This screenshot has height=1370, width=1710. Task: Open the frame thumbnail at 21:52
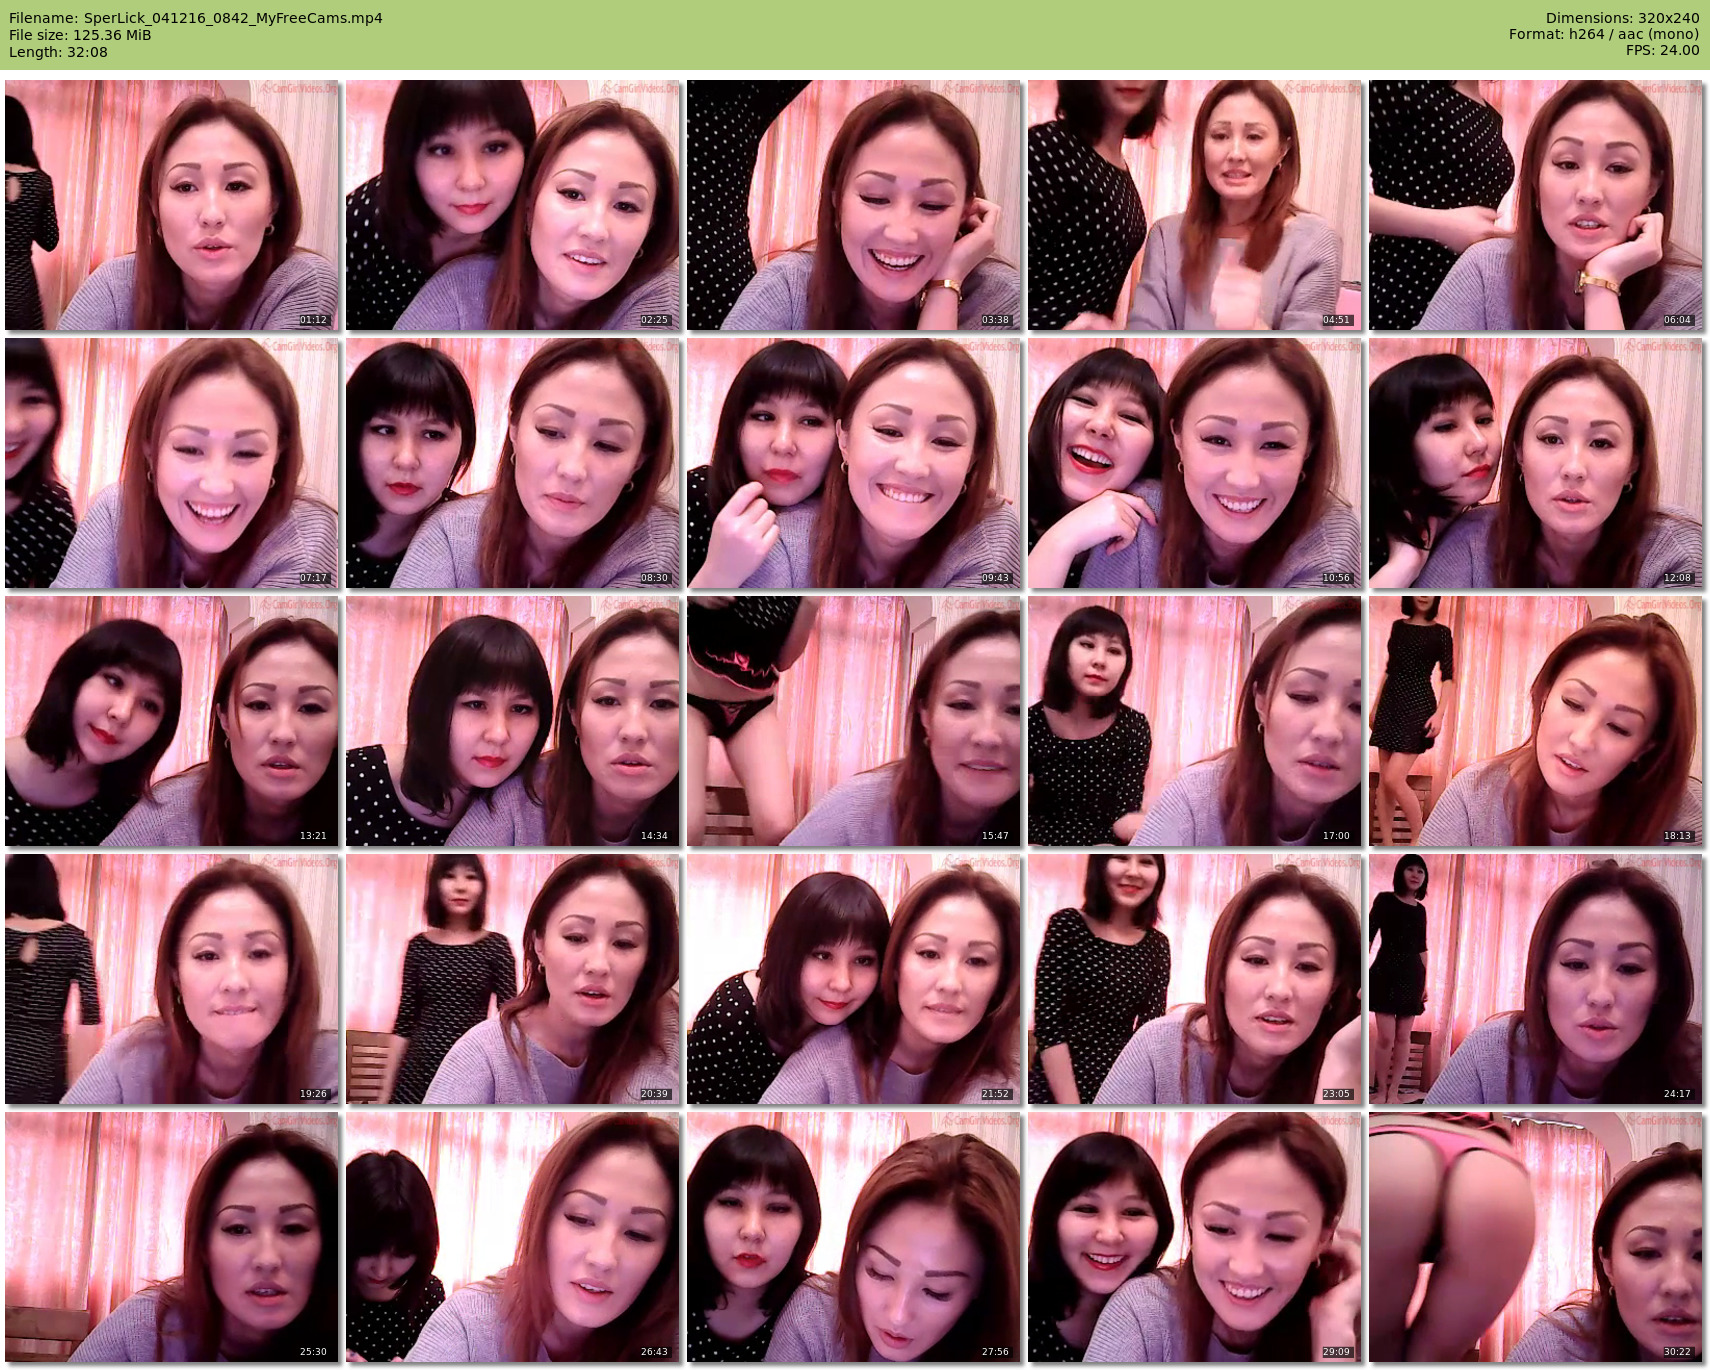pyautogui.click(x=854, y=979)
